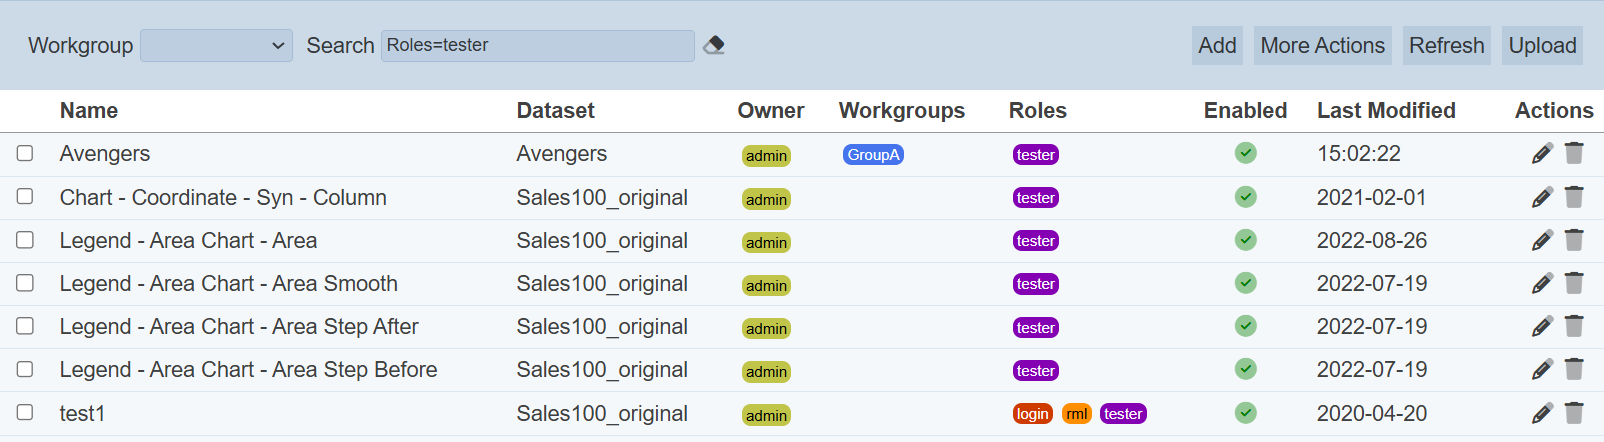Delete test1 using the trash icon
1604x442 pixels.
pyautogui.click(x=1574, y=413)
